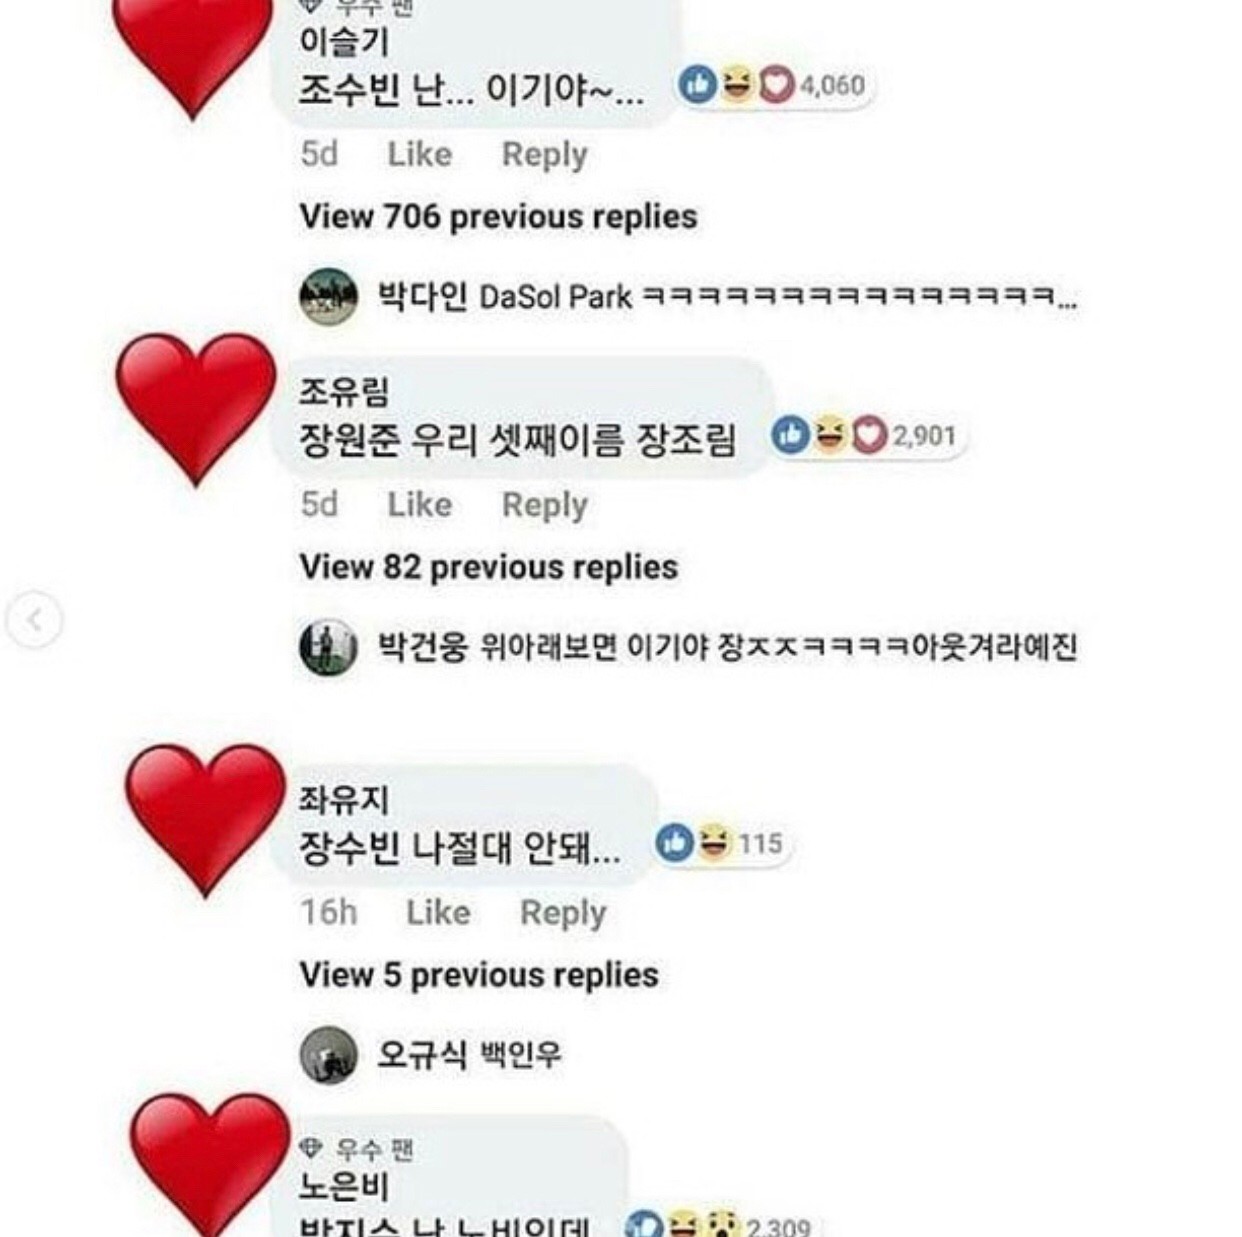Reply to the 조유림 comment
Image resolution: width=1242 pixels, height=1237 pixels.
(x=544, y=505)
